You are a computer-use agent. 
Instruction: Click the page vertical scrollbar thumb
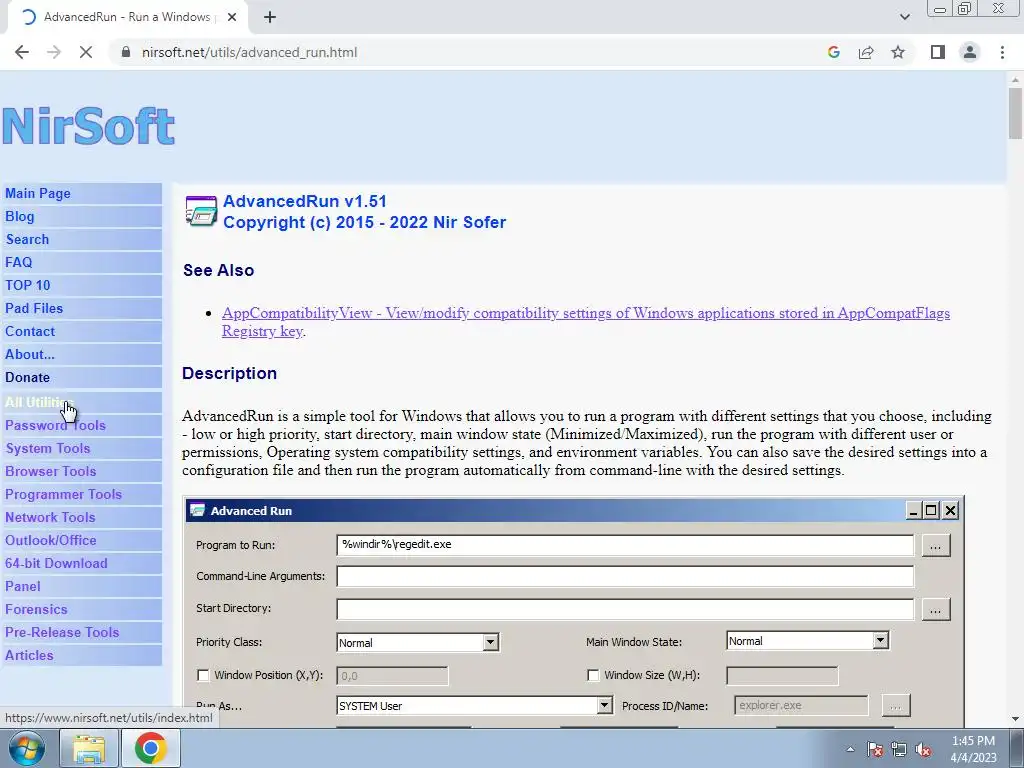click(x=1015, y=113)
